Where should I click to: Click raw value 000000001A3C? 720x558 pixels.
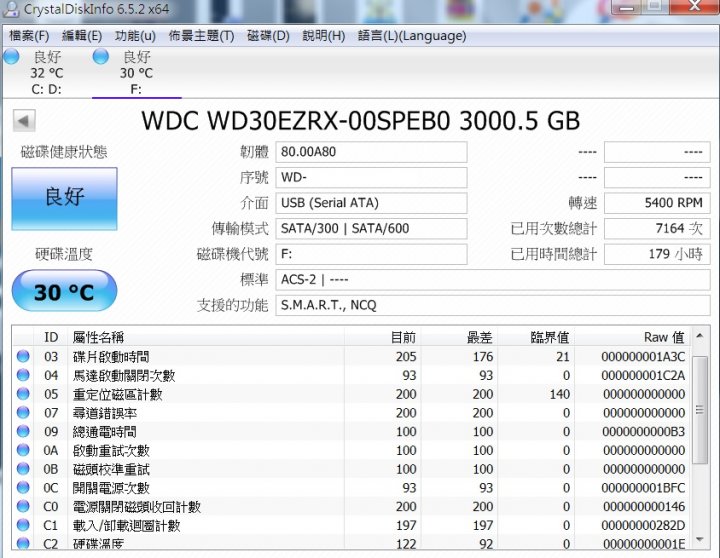click(643, 356)
